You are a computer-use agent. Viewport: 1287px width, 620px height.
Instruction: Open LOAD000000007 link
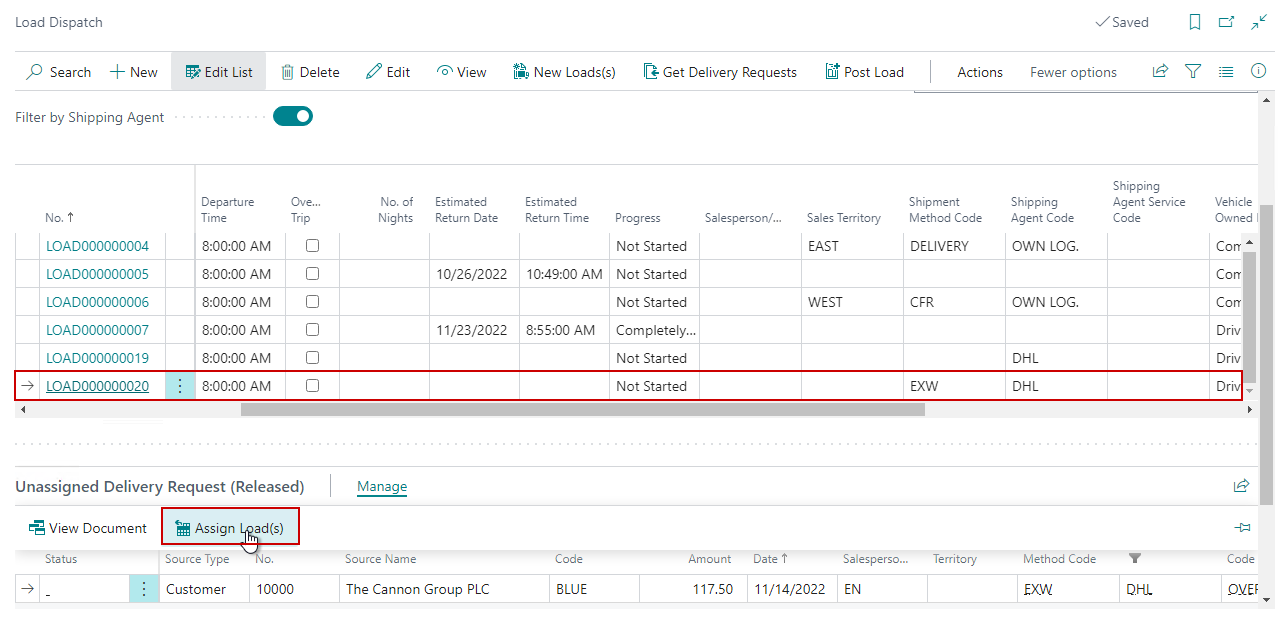(x=97, y=330)
